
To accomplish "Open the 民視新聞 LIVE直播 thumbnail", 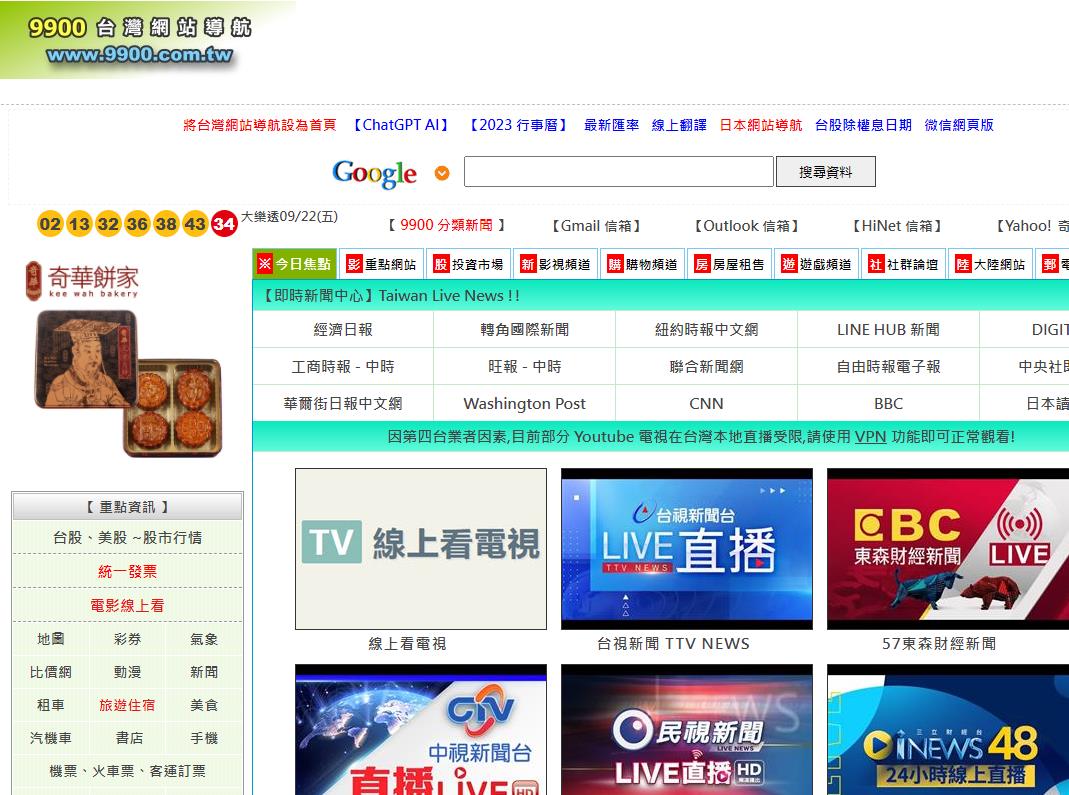I will click(x=687, y=730).
